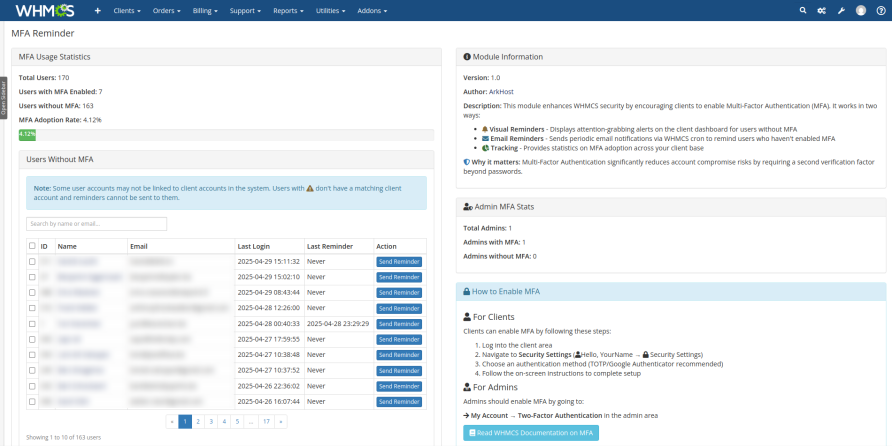Click Showing 1 to 10 of 163 users
Image resolution: width=892 pixels, height=446 pixels.
64,437
